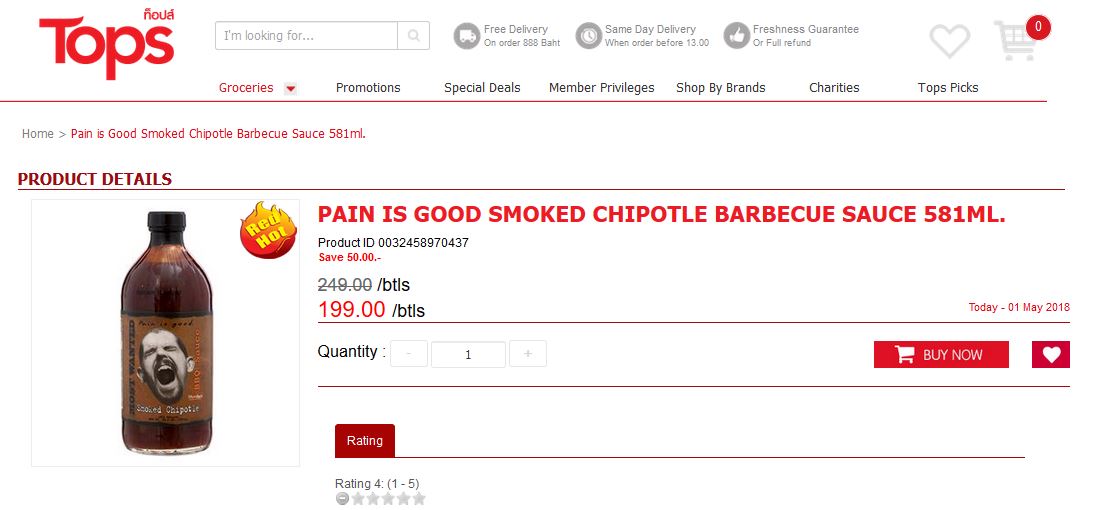Go to the Home breadcrumb link
1102x510 pixels.
click(37, 133)
